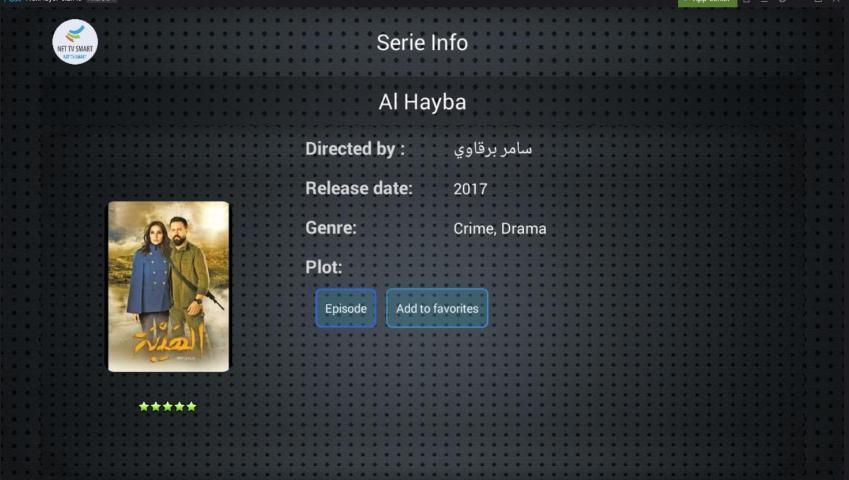Click the first green rating star
The width and height of the screenshot is (849, 480).
coord(144,406)
